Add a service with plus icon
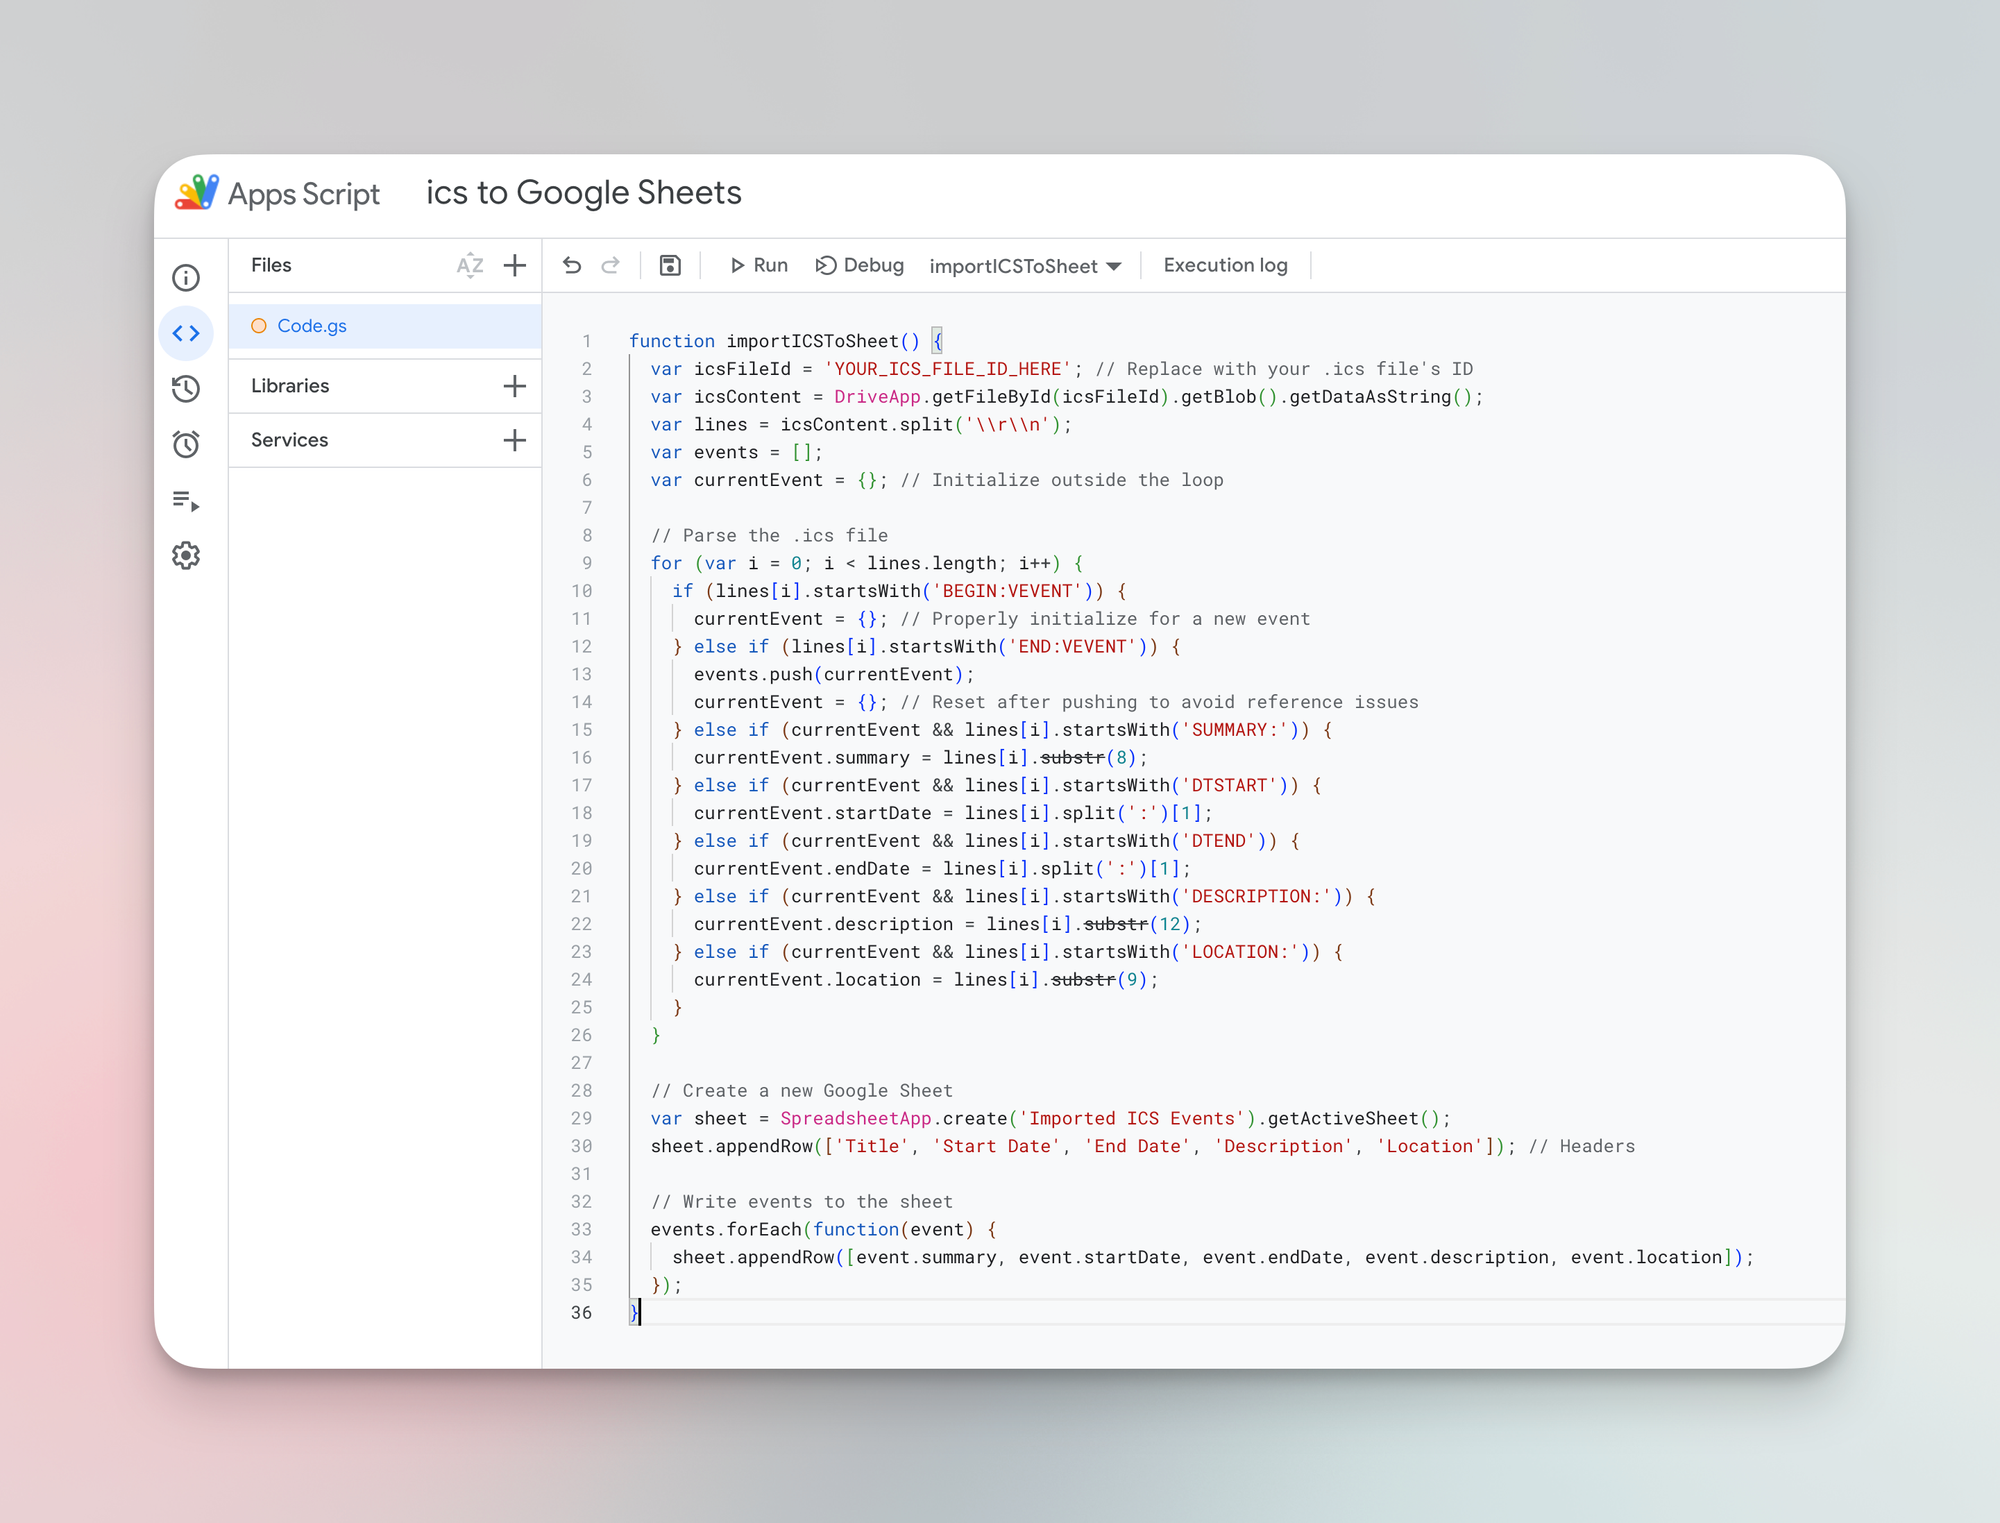The height and width of the screenshot is (1523, 2000). 515,440
